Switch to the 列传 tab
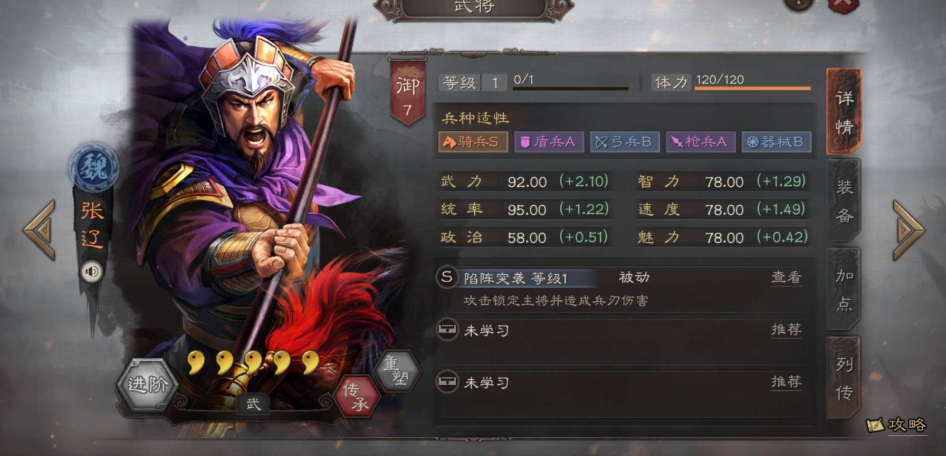Screen dimensions: 946x456 [x=843, y=378]
